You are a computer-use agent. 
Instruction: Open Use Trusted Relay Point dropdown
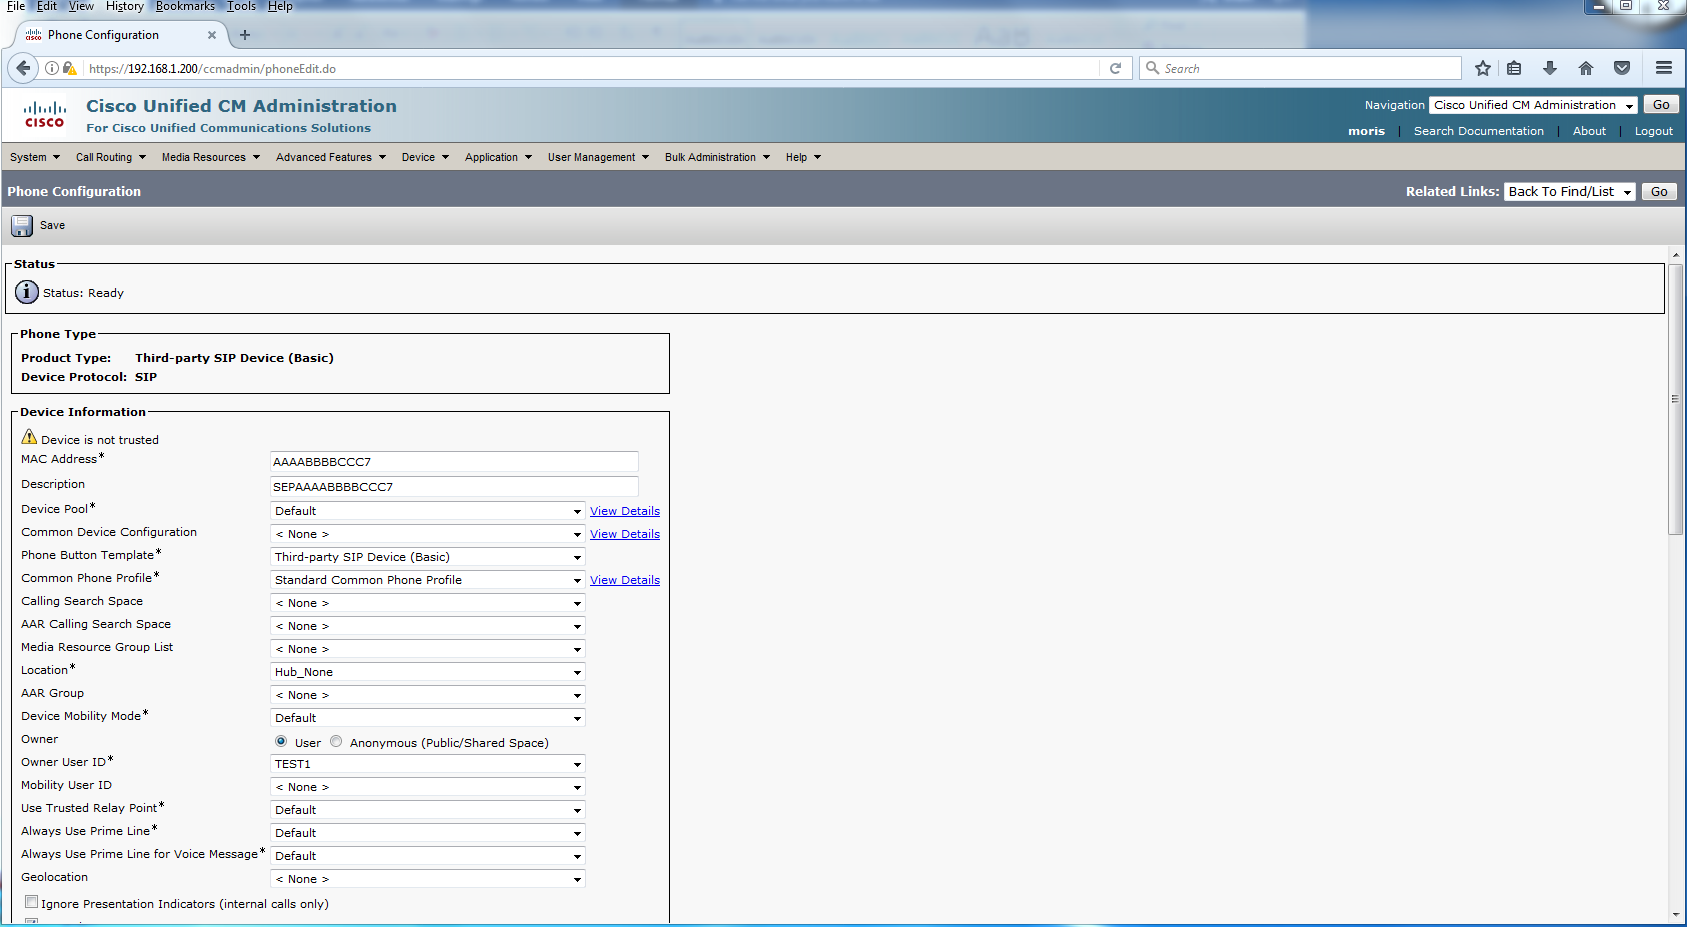point(428,810)
